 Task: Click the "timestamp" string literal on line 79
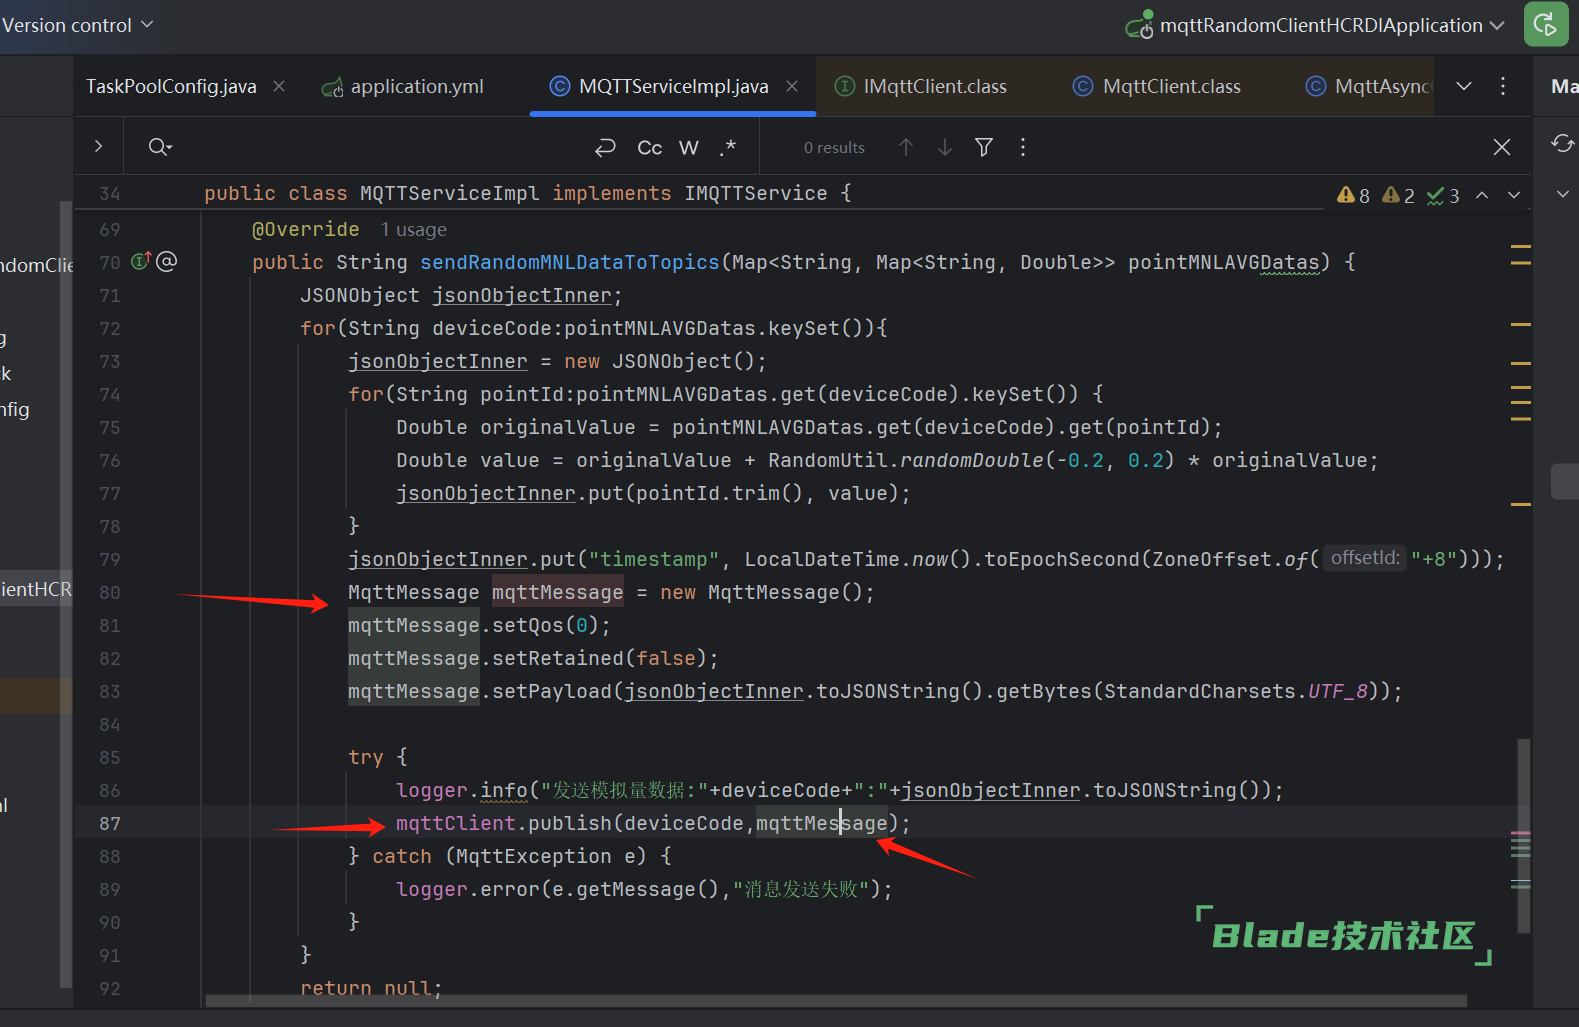pos(654,560)
